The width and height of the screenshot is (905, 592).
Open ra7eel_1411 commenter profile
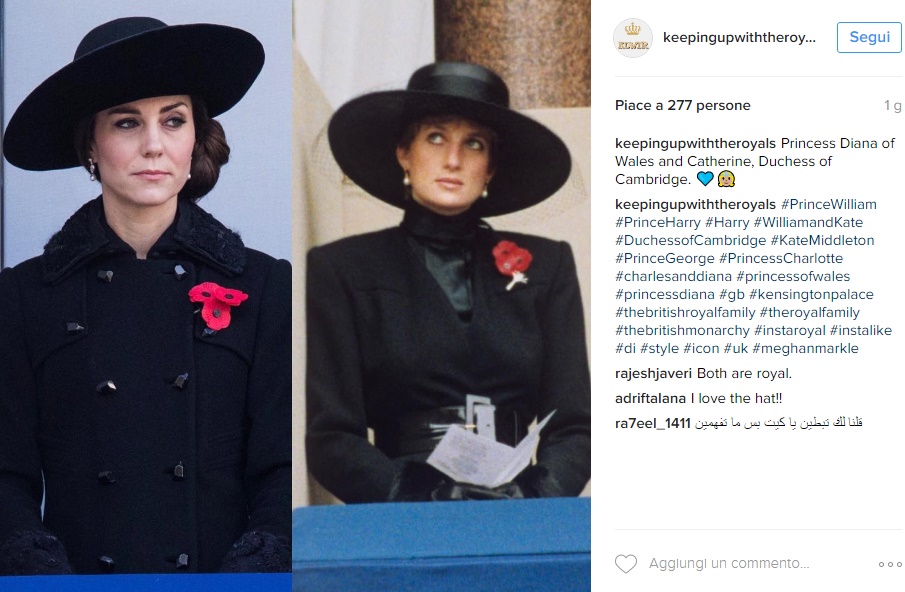[653, 423]
